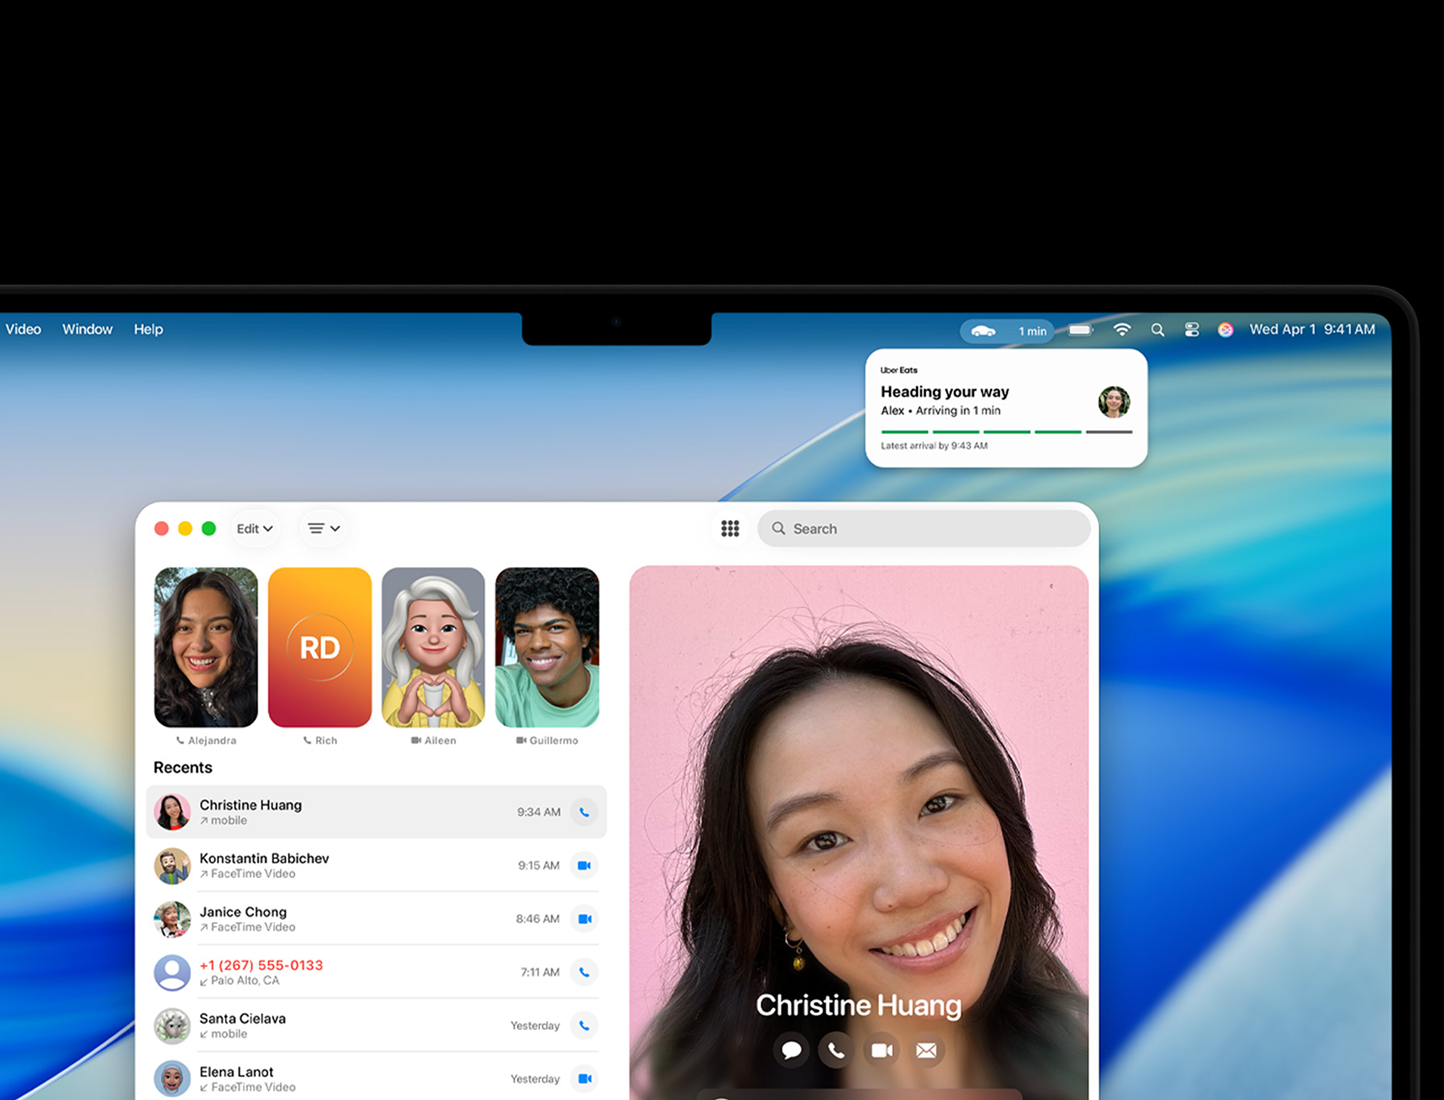Open the Window menu
This screenshot has height=1100, width=1444.
click(87, 329)
